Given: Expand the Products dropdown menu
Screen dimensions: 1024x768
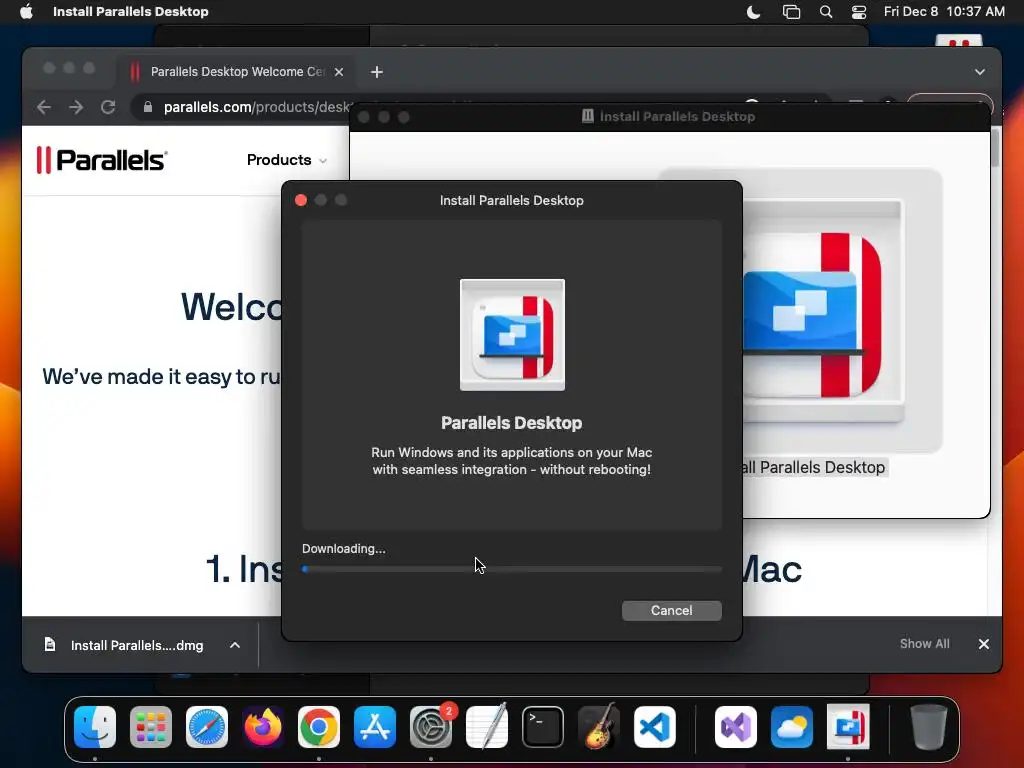Looking at the screenshot, I should pyautogui.click(x=286, y=160).
